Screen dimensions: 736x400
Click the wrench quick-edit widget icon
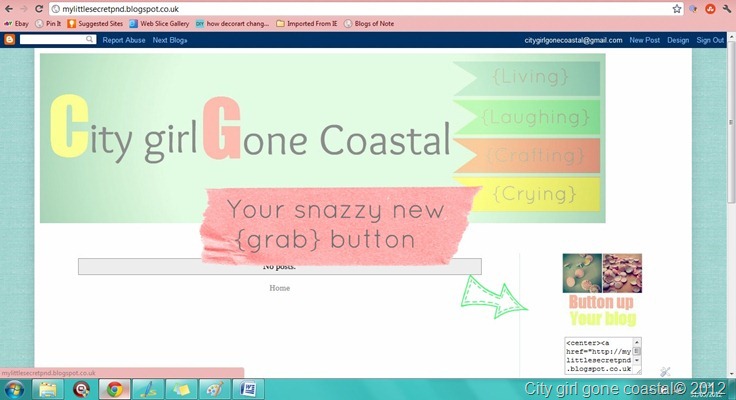click(x=665, y=372)
